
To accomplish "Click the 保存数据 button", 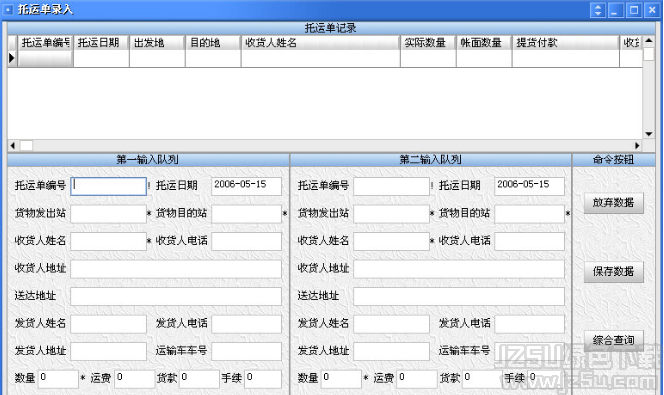I will click(x=614, y=271).
